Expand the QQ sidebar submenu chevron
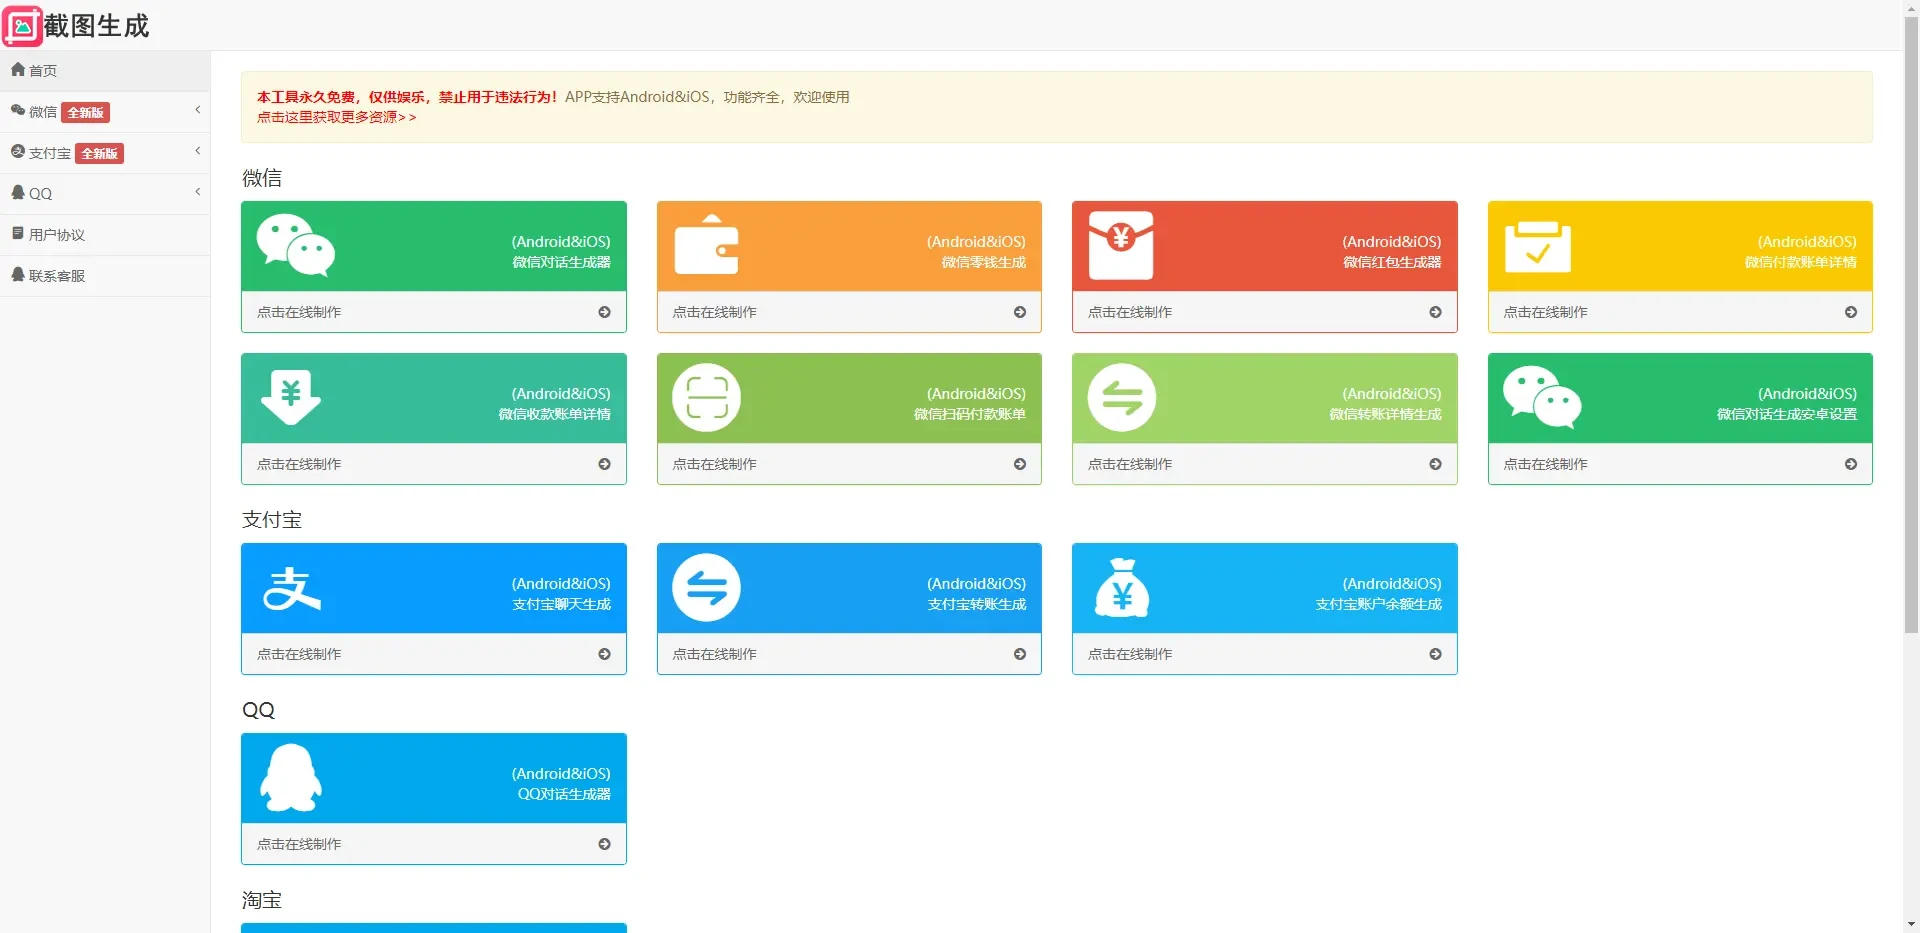The height and width of the screenshot is (933, 1920). (197, 192)
